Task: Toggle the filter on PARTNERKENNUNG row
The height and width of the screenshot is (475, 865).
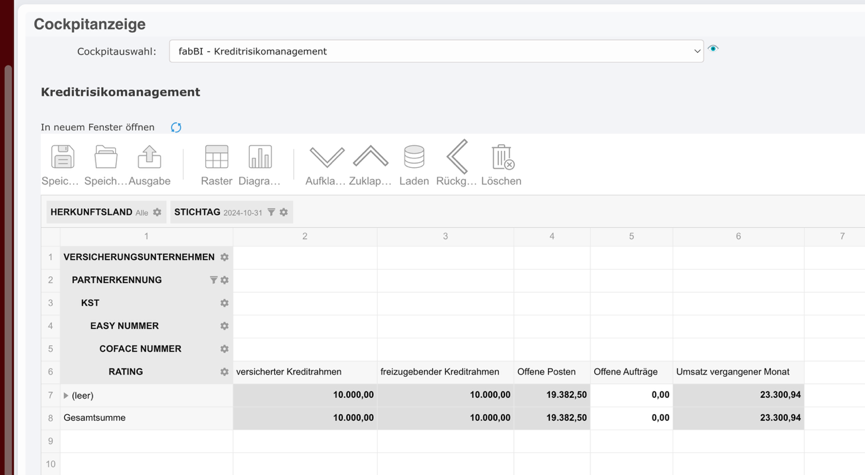Action: pos(213,280)
